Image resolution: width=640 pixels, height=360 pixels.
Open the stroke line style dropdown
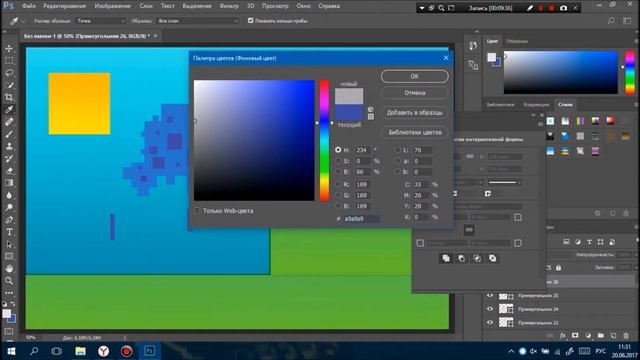[x=504, y=182]
